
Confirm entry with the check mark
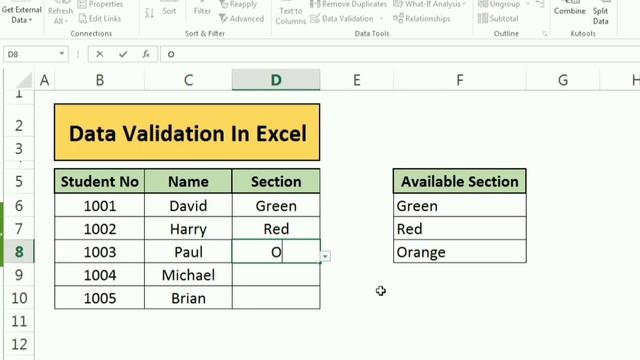pos(123,54)
